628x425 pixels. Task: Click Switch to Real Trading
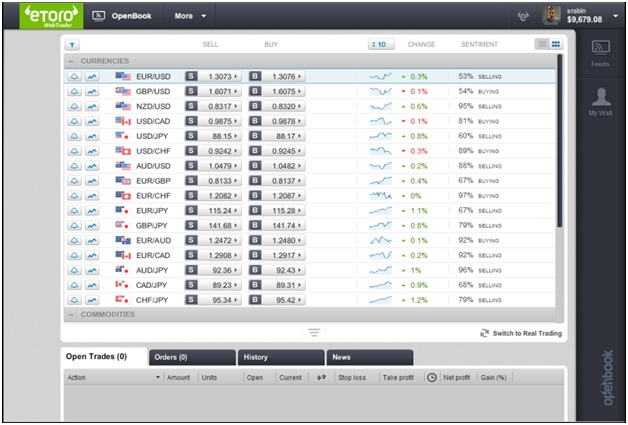(x=521, y=333)
